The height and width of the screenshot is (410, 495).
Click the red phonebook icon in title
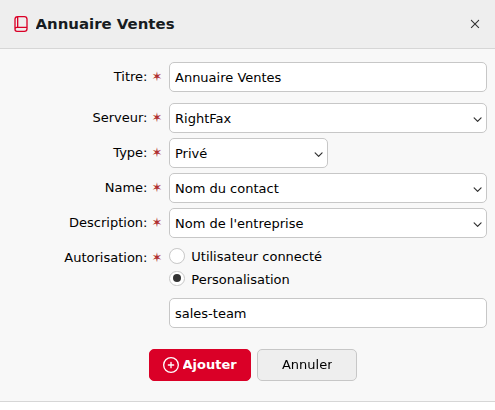(21, 24)
